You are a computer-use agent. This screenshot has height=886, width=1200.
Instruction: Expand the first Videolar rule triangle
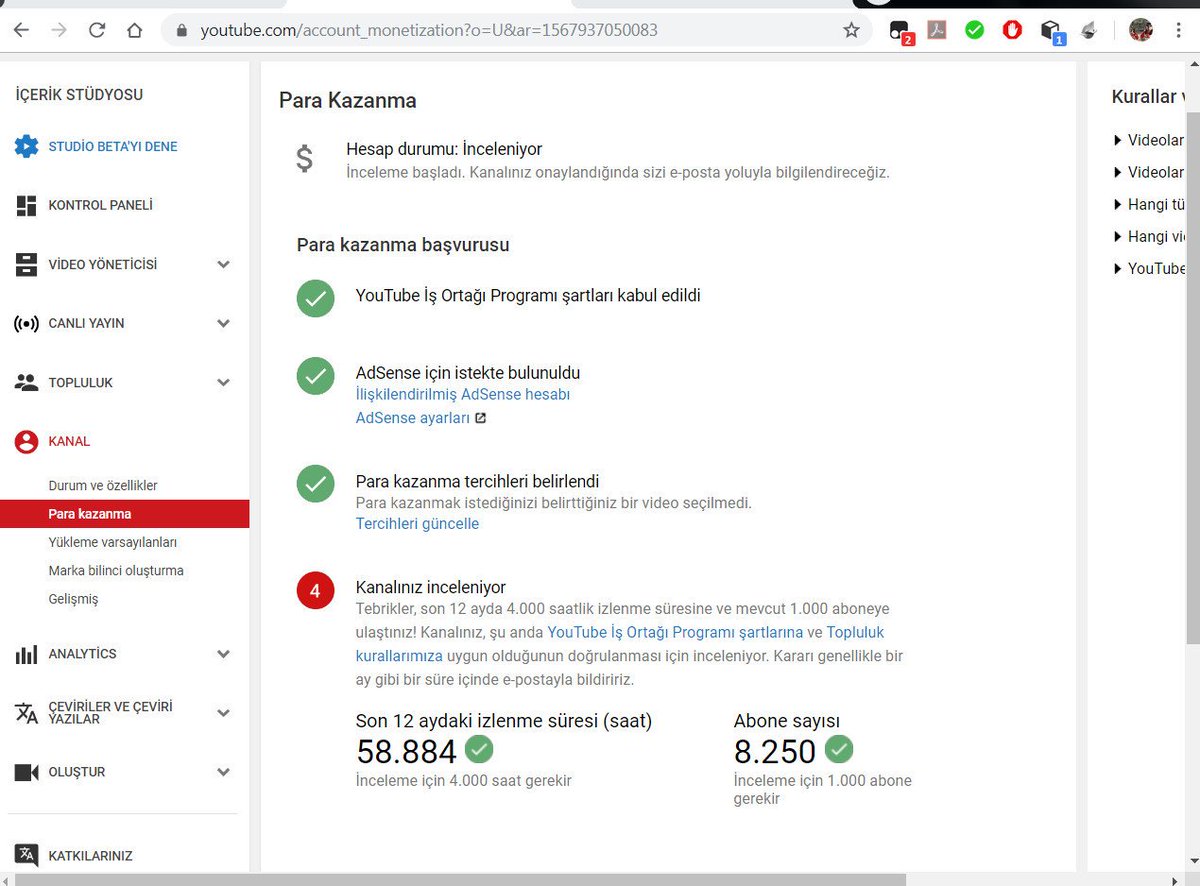[1118, 140]
